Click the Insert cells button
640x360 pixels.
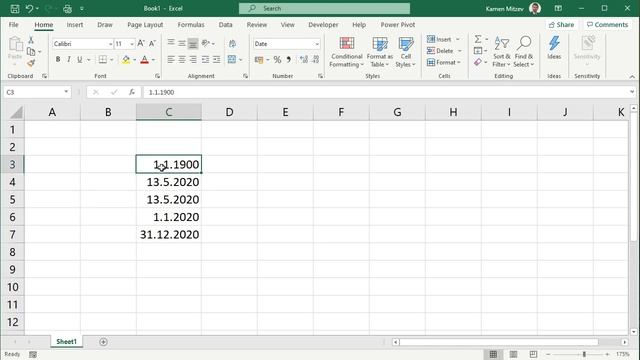(443, 39)
